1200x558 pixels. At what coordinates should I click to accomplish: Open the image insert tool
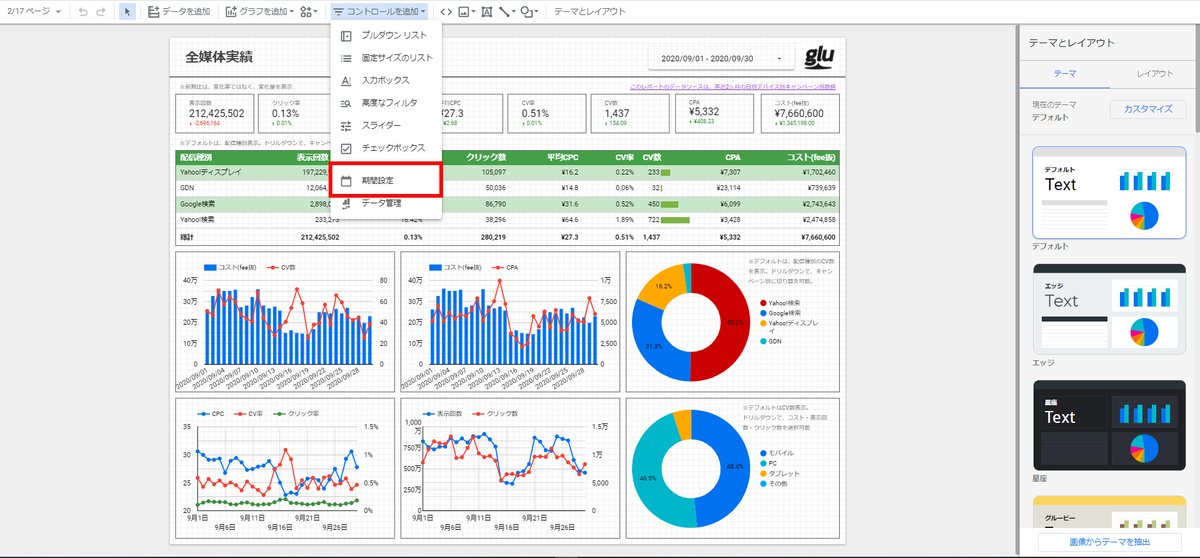click(x=467, y=12)
